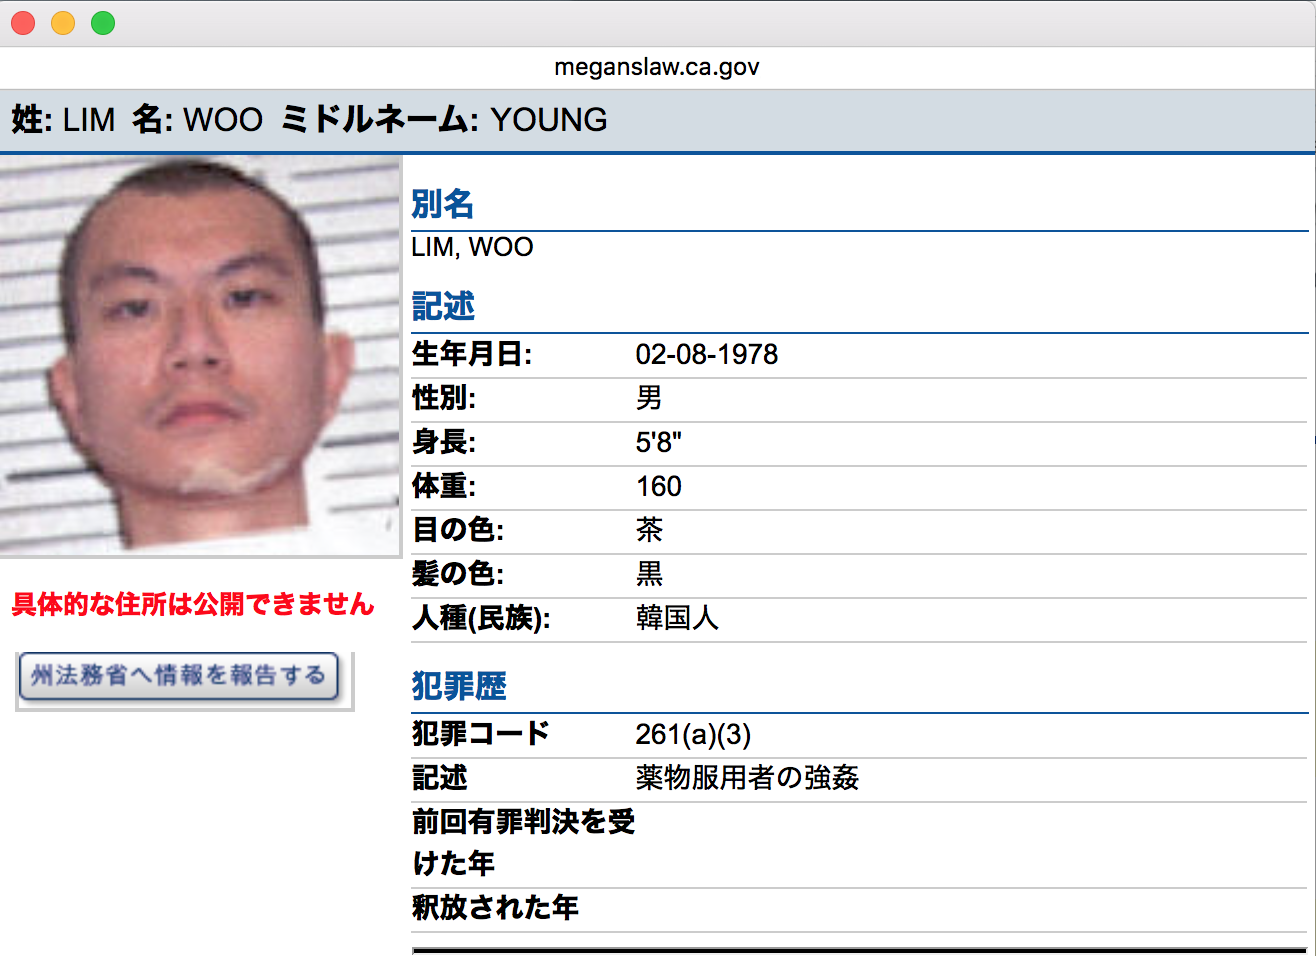
Task: Click the 前回有罪判決を受けた年 label
Action: pos(523,843)
